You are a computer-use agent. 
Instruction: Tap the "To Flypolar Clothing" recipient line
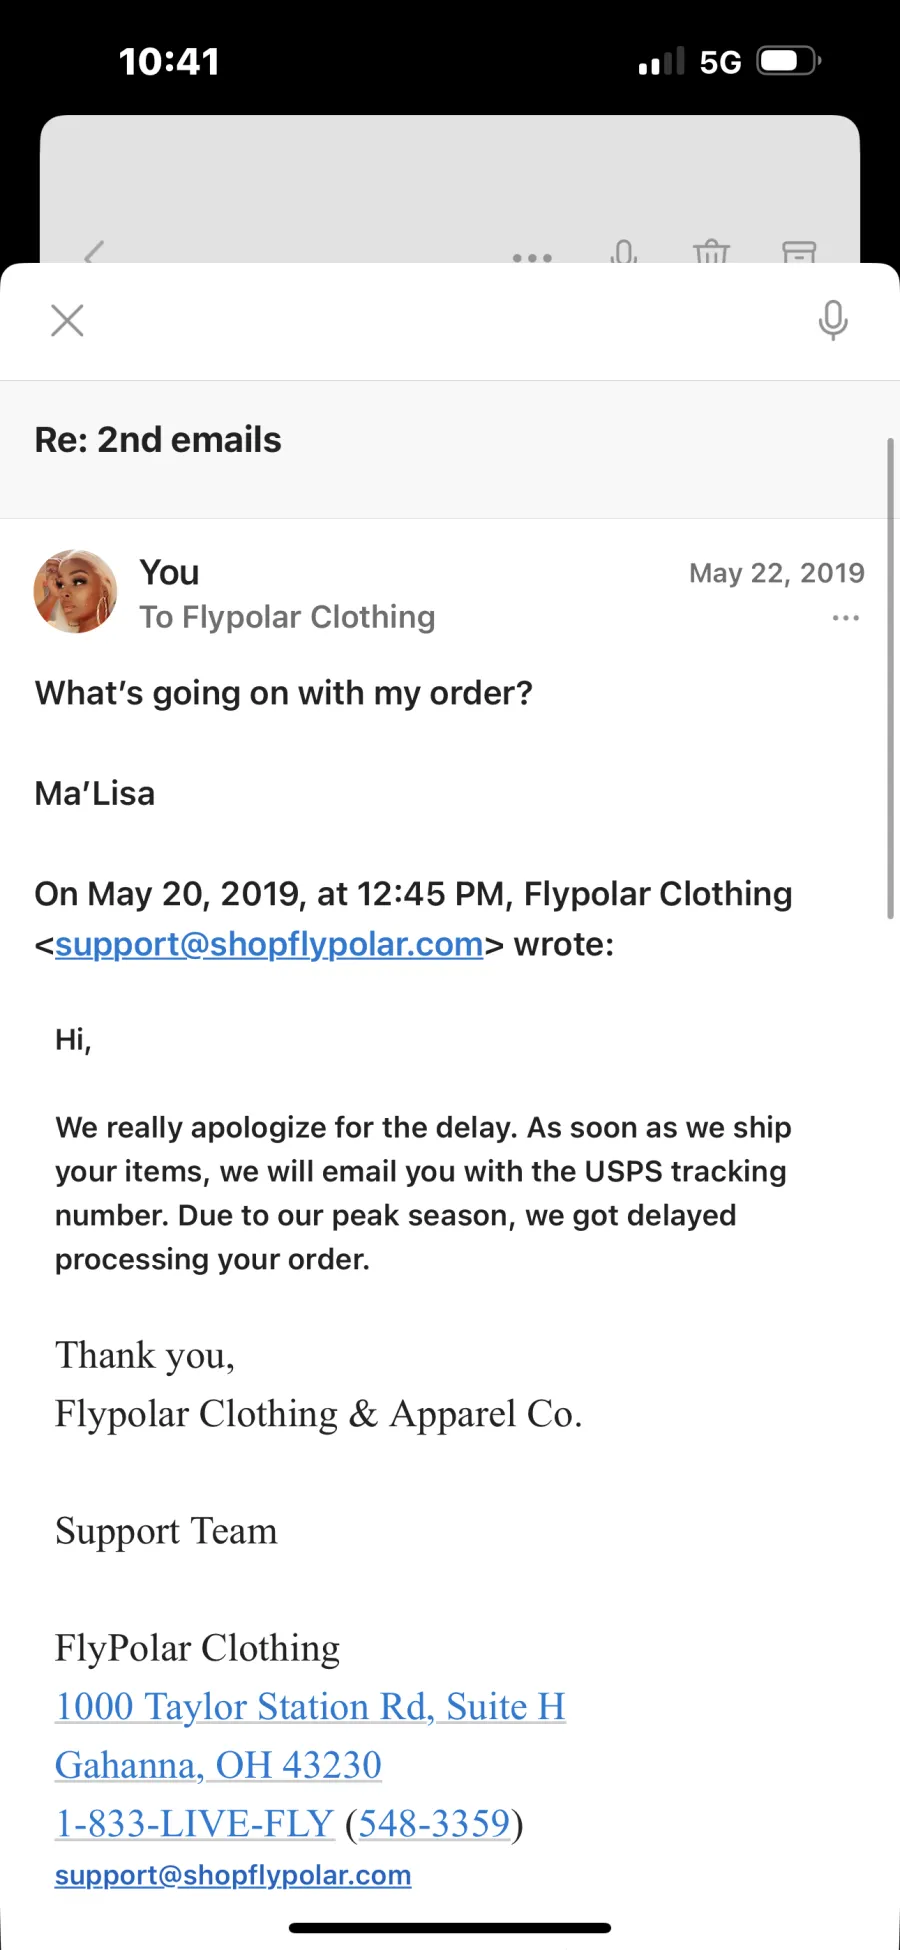click(x=287, y=617)
